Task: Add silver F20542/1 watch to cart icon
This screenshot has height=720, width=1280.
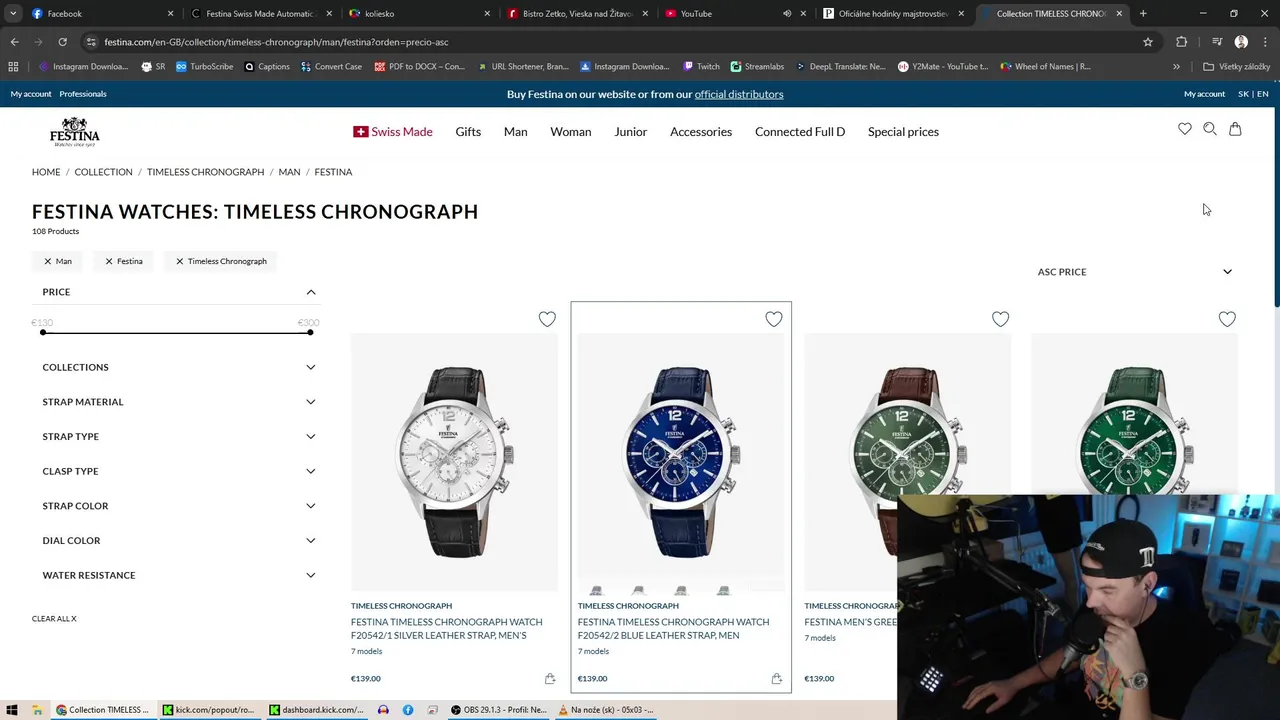Action: 550,679
